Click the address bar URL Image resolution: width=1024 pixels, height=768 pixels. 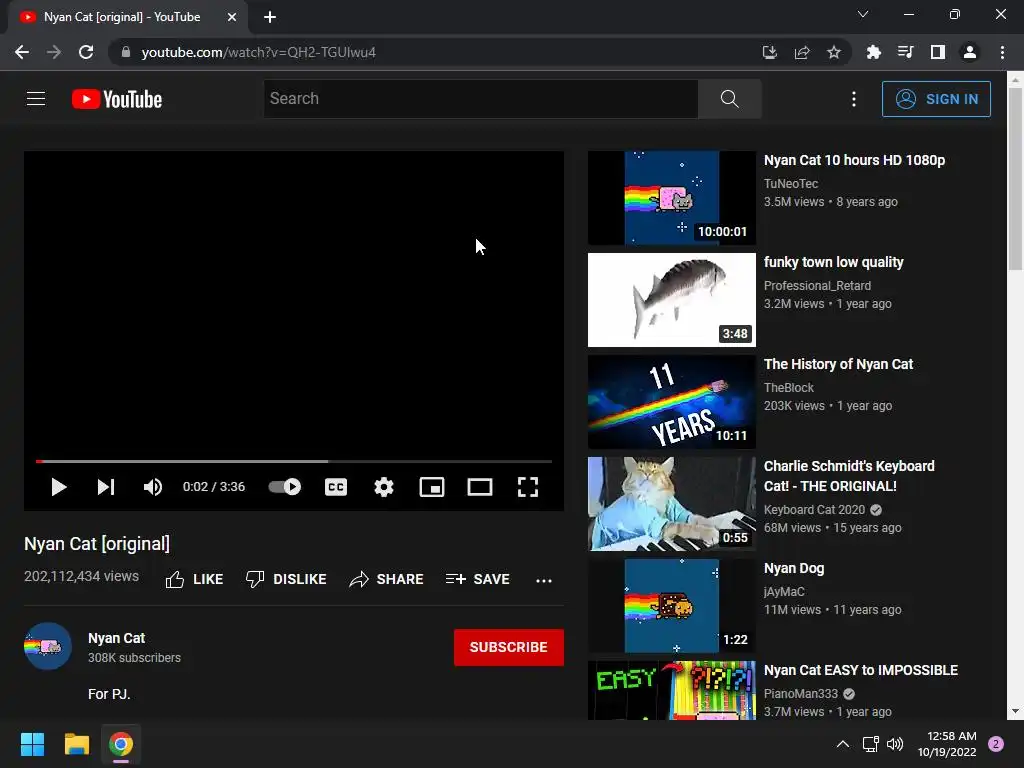point(259,52)
